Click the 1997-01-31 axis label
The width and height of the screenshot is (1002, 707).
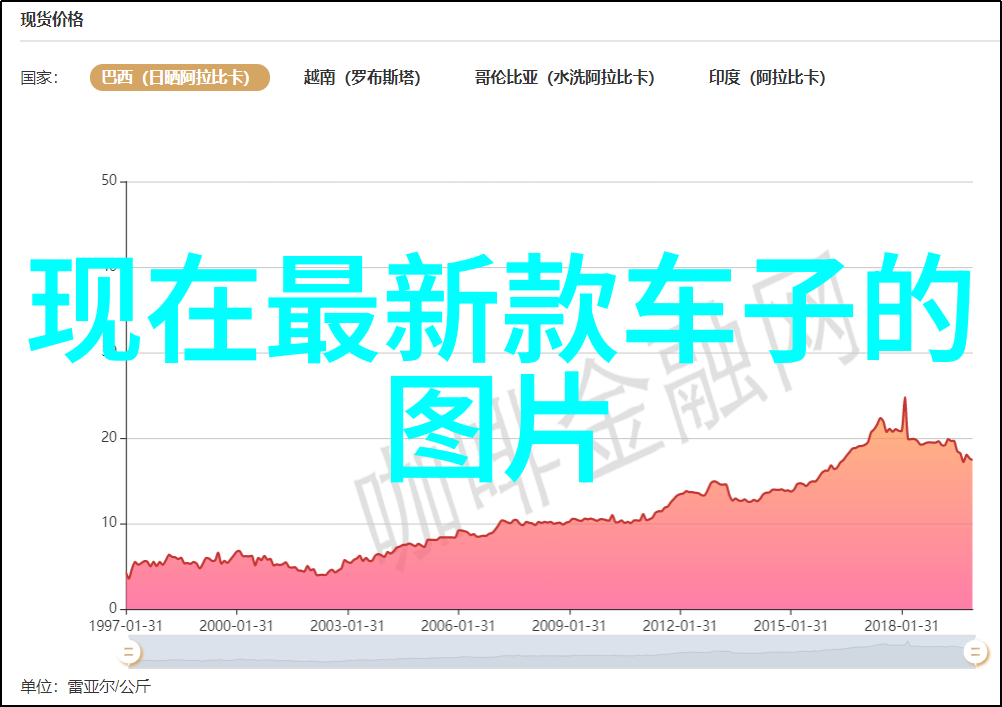pos(125,625)
